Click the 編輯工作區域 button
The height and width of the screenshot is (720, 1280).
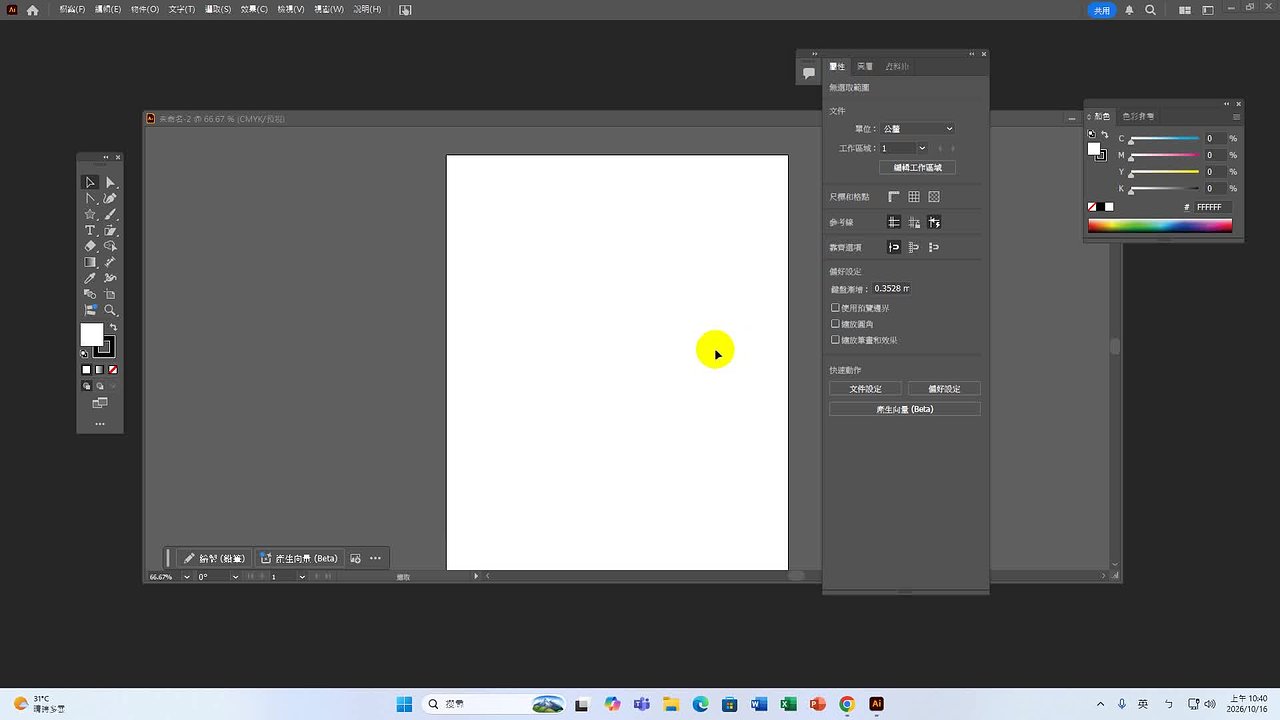[917, 168]
